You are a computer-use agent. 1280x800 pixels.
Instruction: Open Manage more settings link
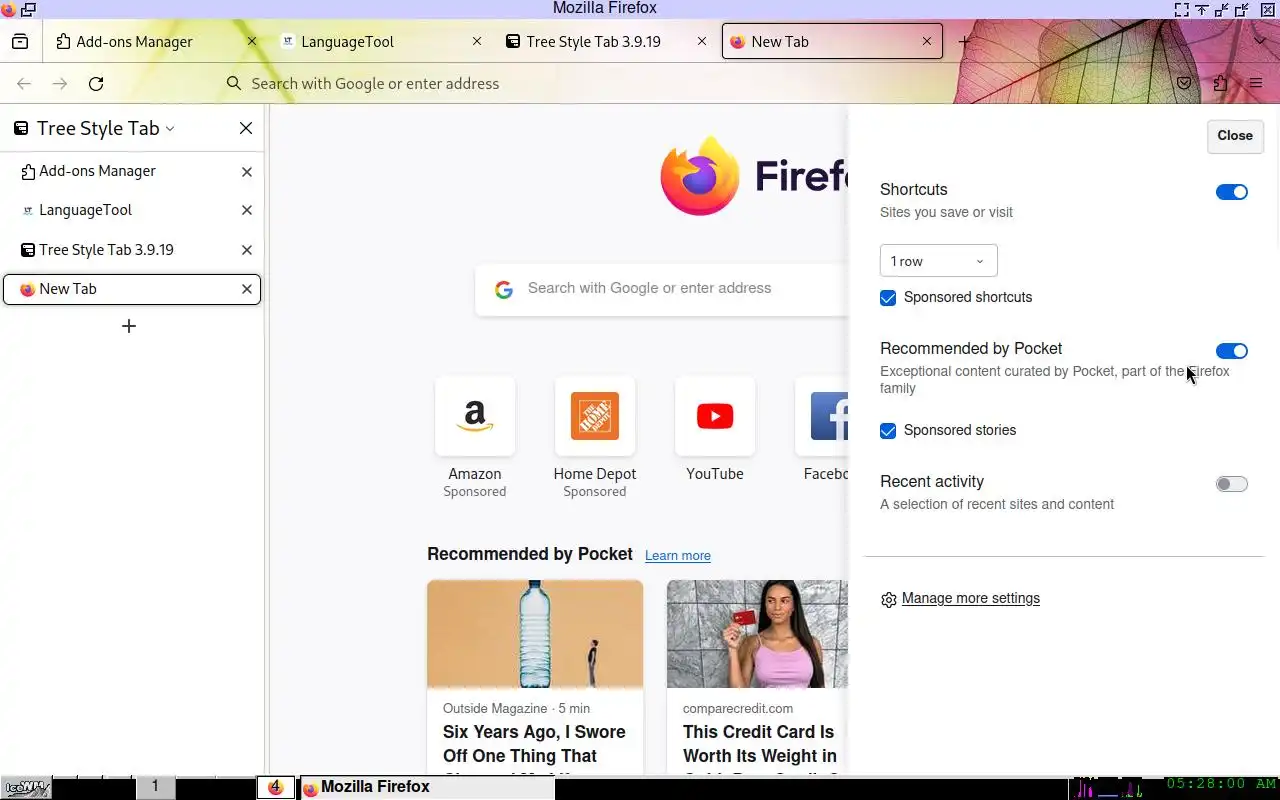pyautogui.click(x=971, y=598)
